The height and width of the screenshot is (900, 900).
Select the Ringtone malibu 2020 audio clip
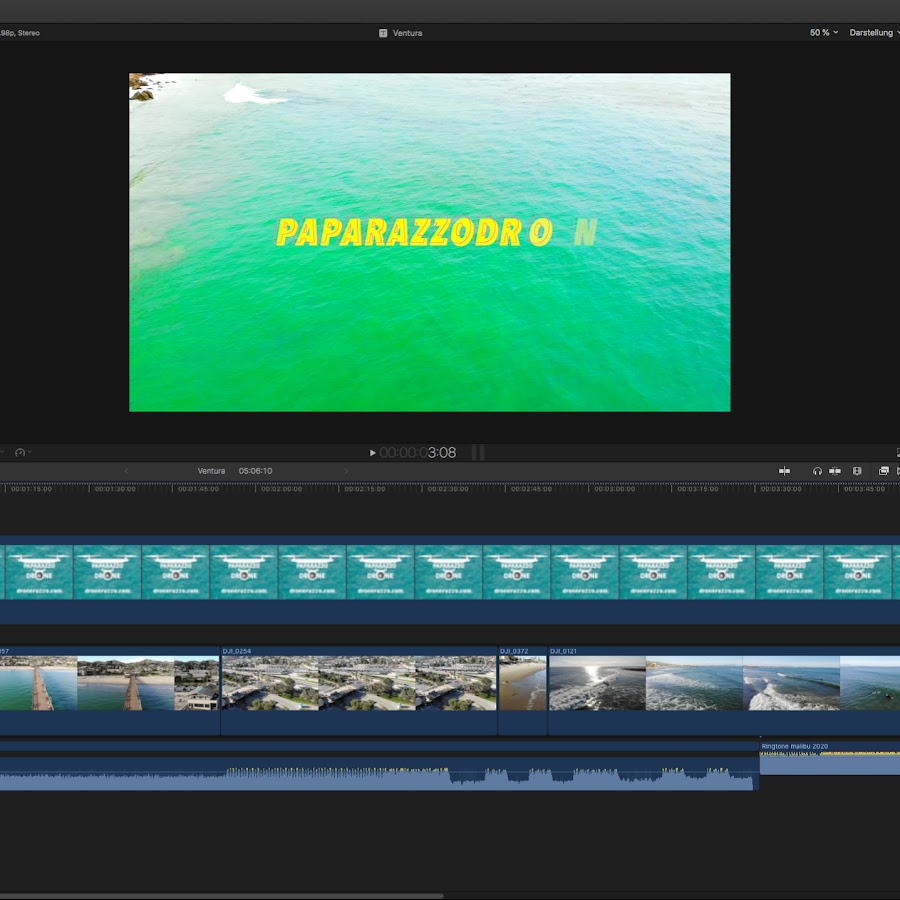(830, 758)
